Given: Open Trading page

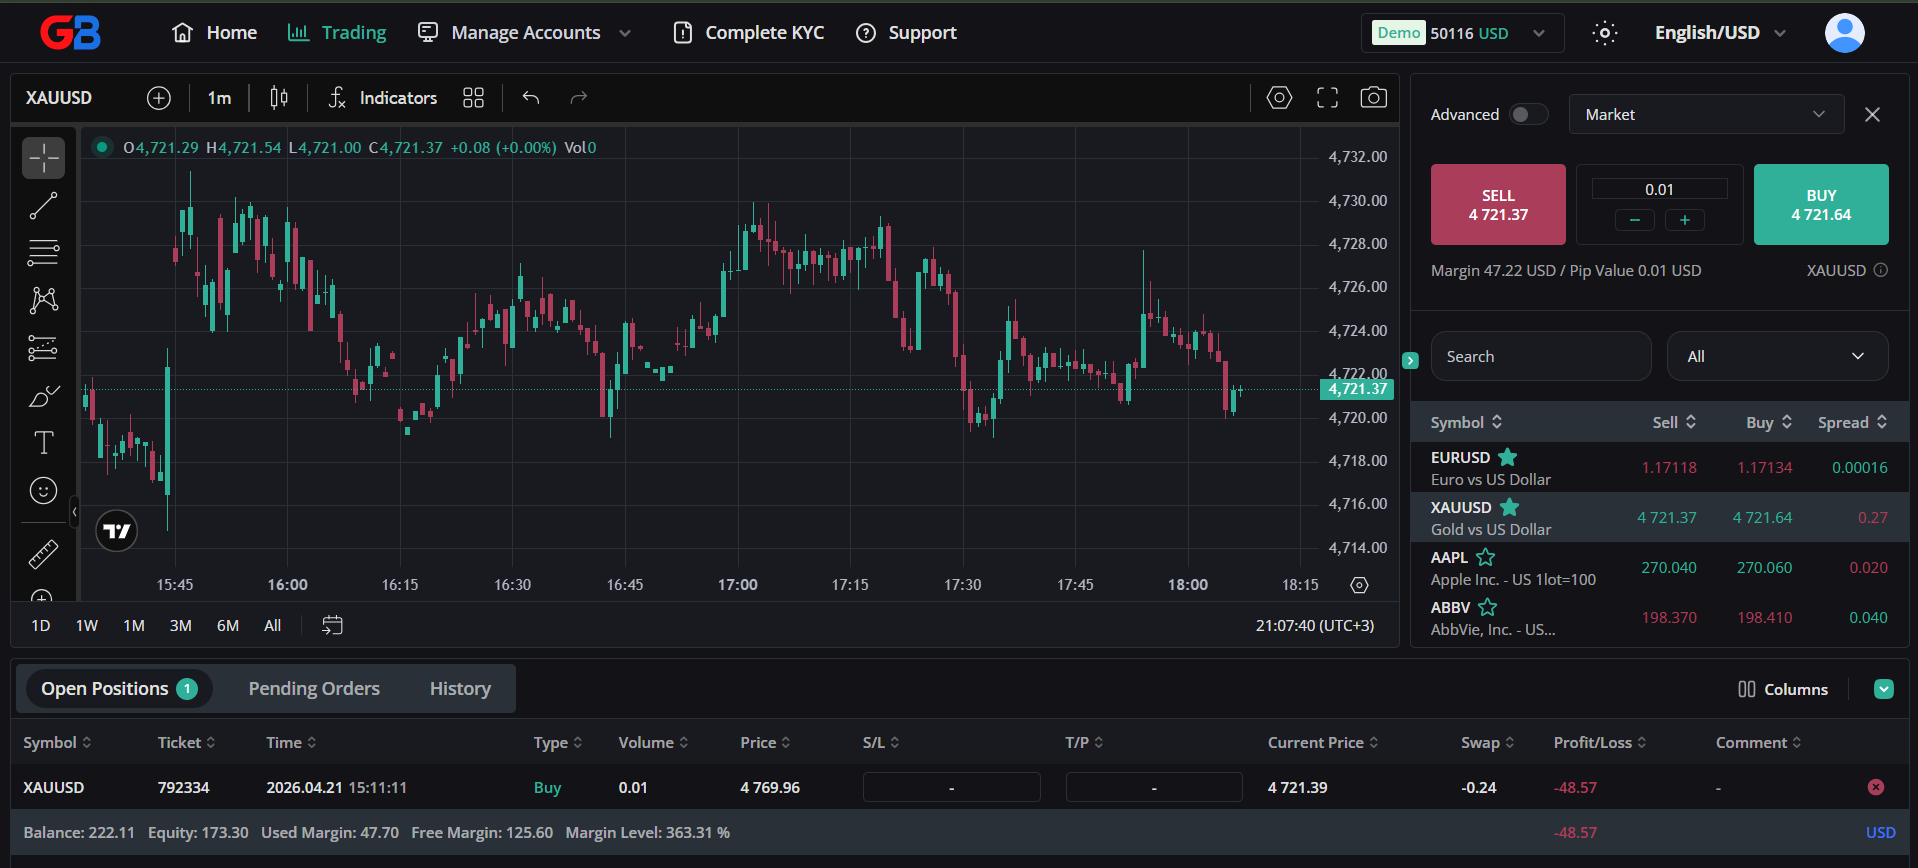Looking at the screenshot, I should point(336,33).
